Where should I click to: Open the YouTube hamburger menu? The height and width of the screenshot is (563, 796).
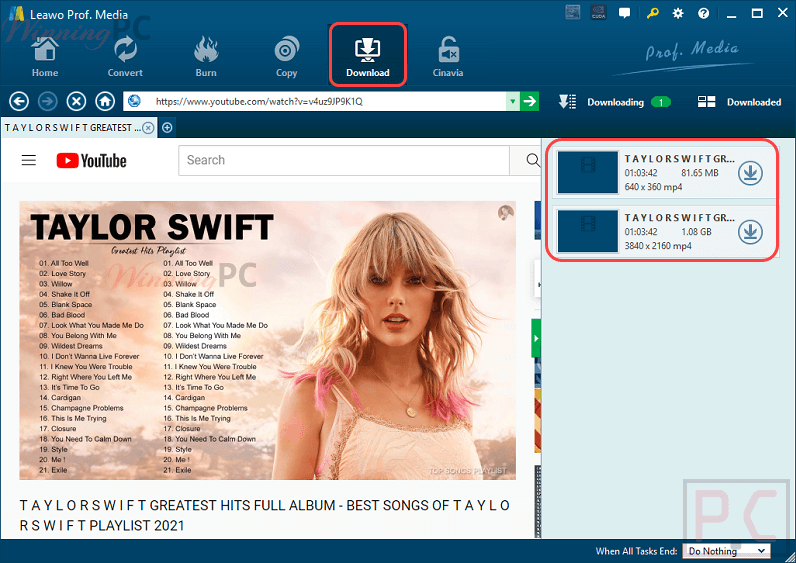pyautogui.click(x=29, y=160)
